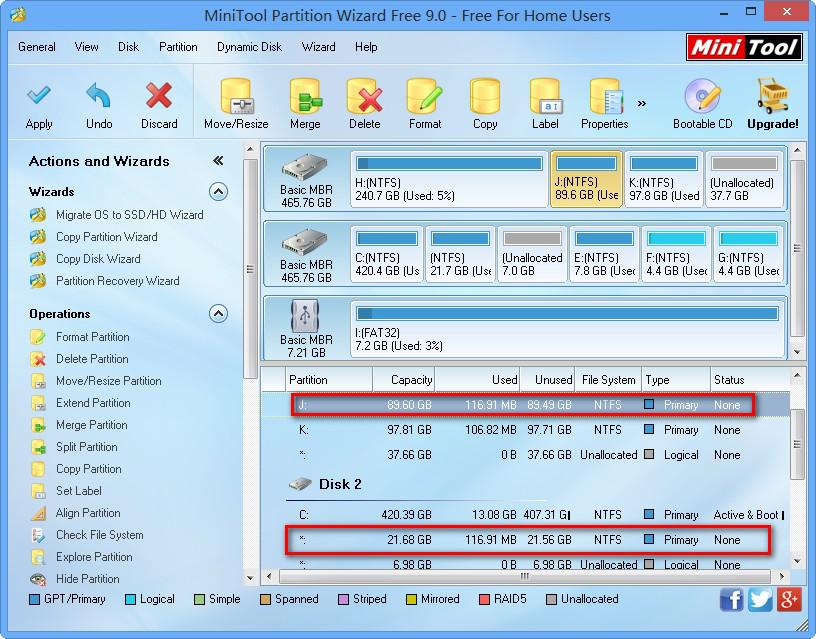Show more toolbar items with the chevron
This screenshot has width=816, height=639.
point(642,103)
